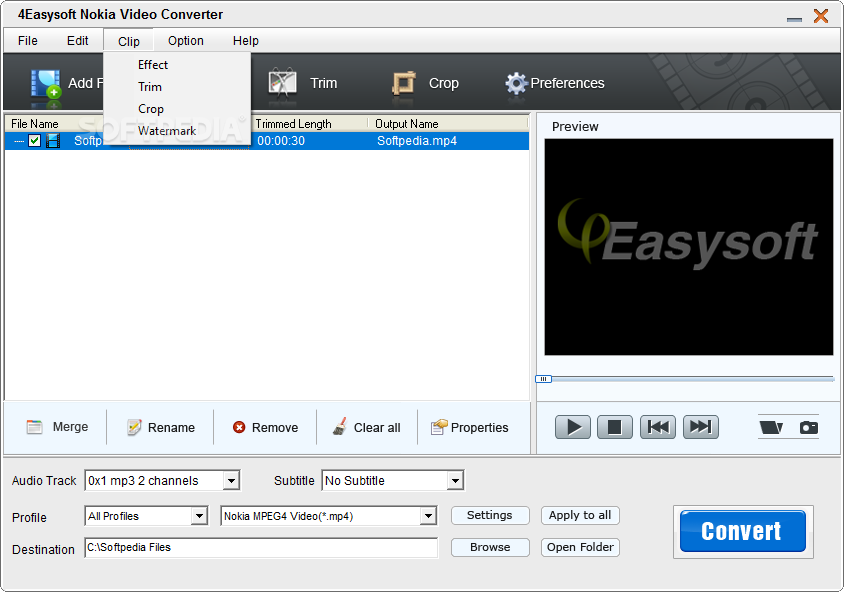Screen dimensions: 844x592
Task: Open the File menu
Action: point(28,41)
